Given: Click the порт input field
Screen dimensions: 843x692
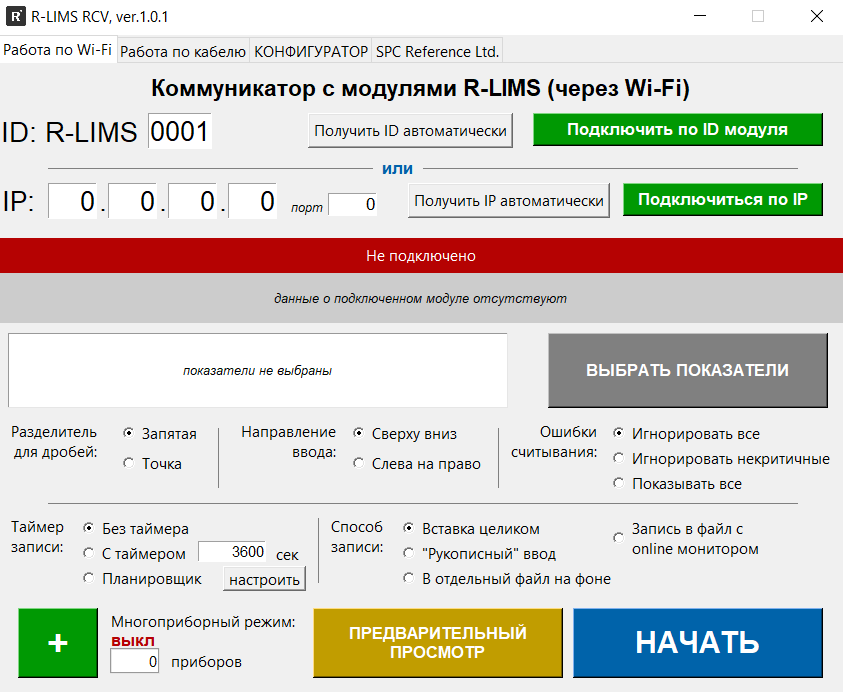Looking at the screenshot, I should point(353,204).
